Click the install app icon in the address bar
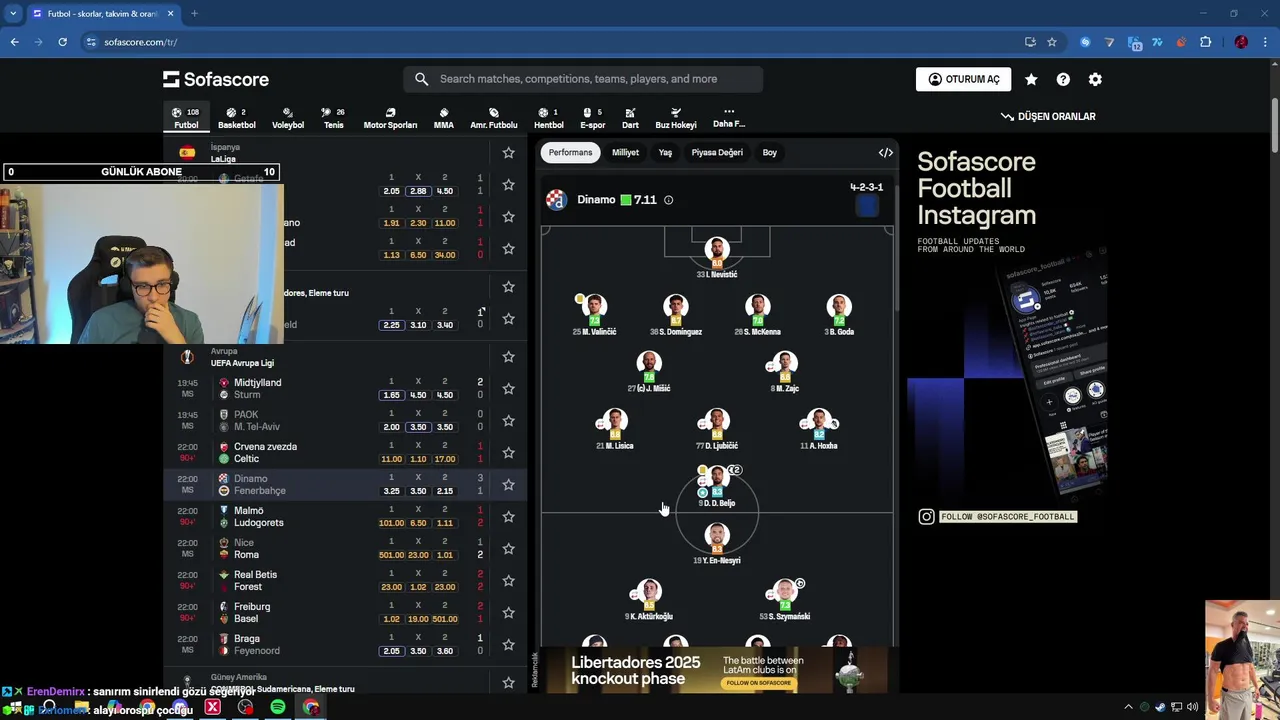1280x720 pixels. [x=1030, y=42]
